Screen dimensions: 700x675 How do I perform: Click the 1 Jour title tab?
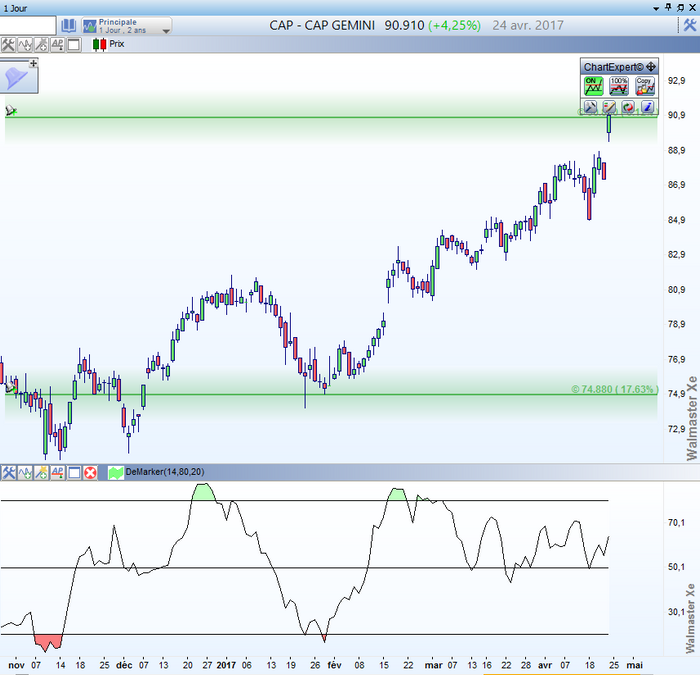(x=15, y=8)
